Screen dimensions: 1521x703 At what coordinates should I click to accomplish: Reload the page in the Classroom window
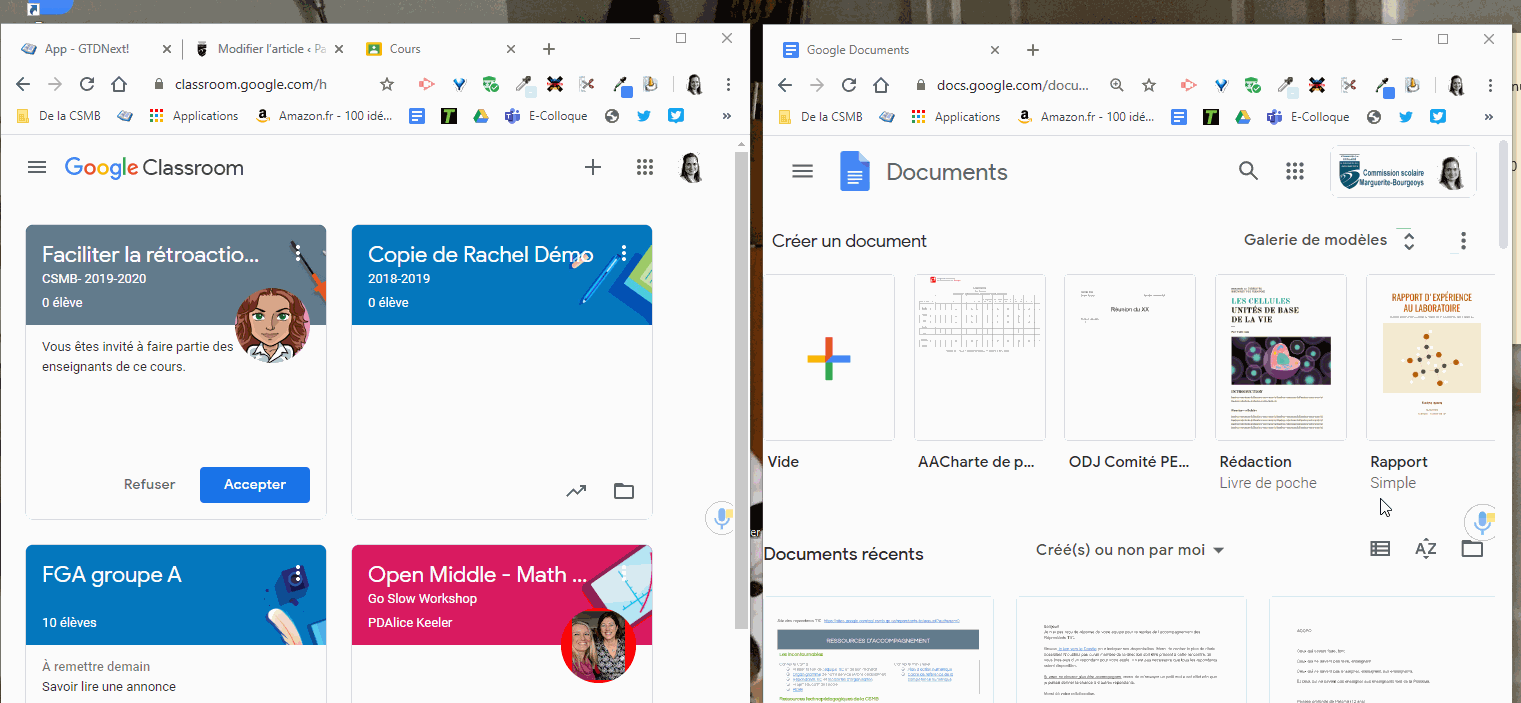point(87,84)
